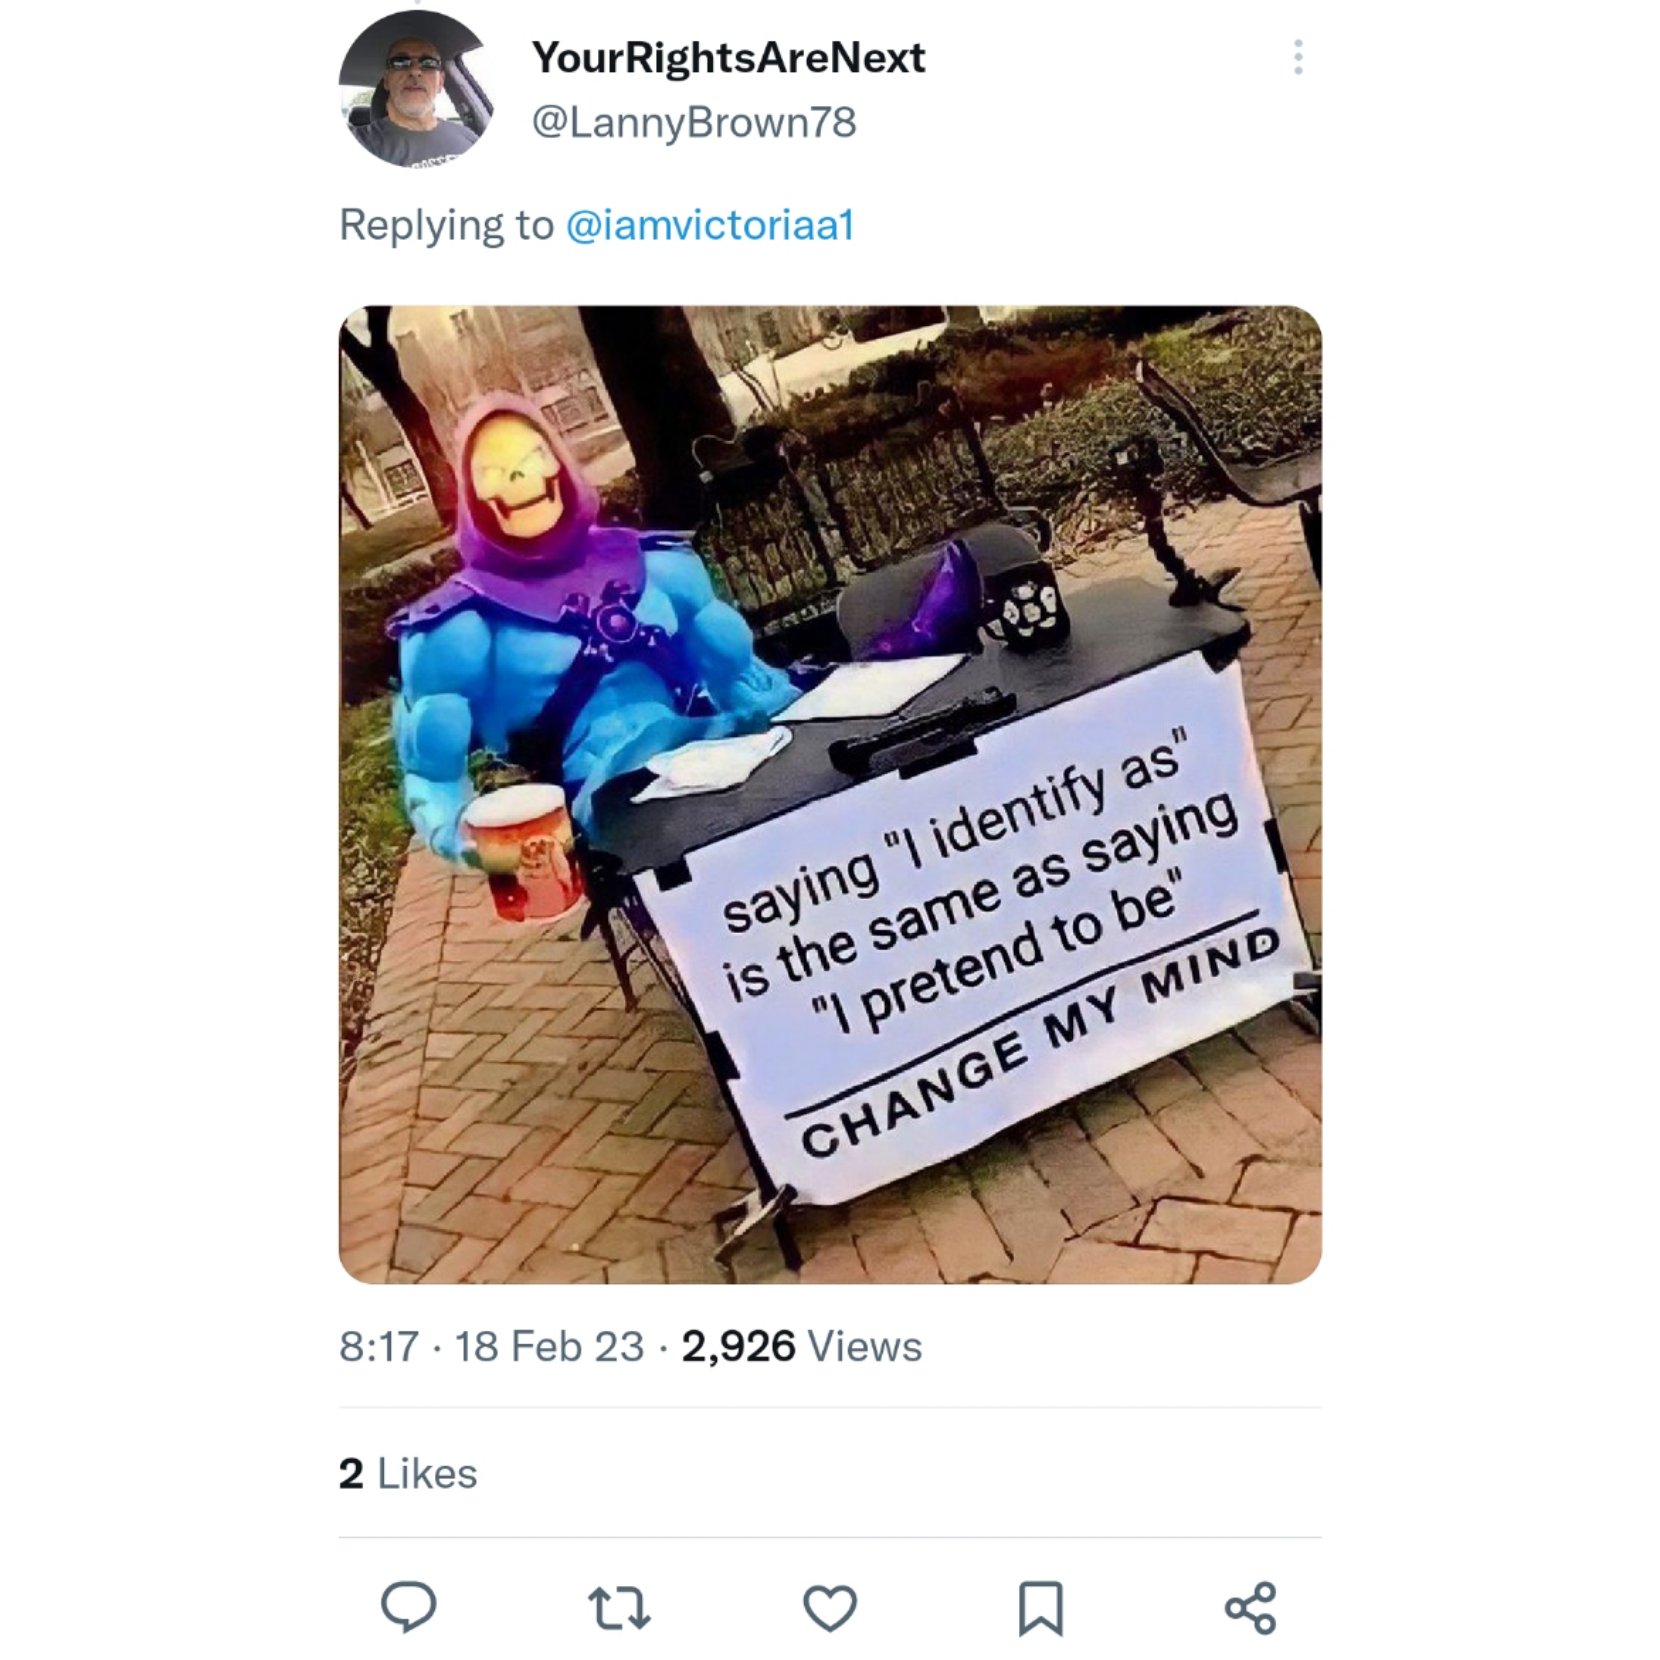Click the mug held by Skeletor
Screen dimensions: 1660x1660
(x=522, y=852)
